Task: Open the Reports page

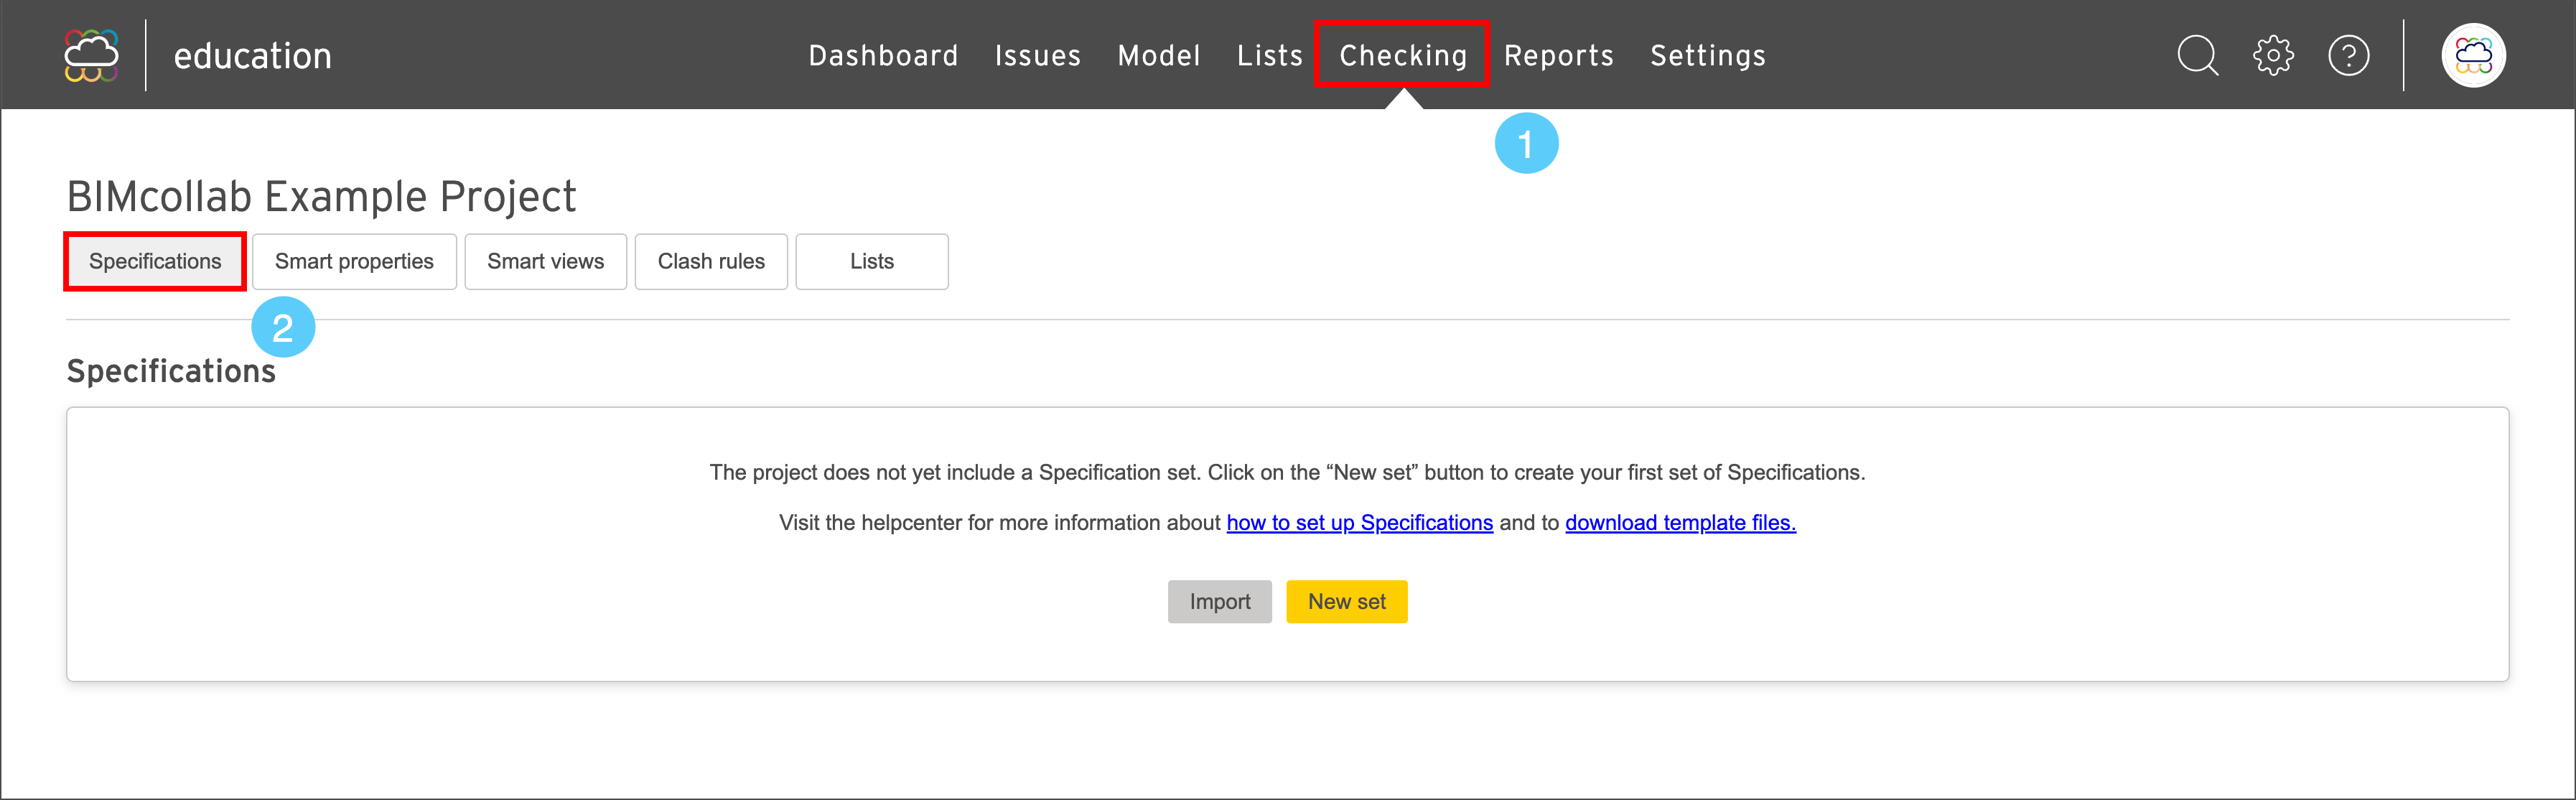Action: [1558, 55]
